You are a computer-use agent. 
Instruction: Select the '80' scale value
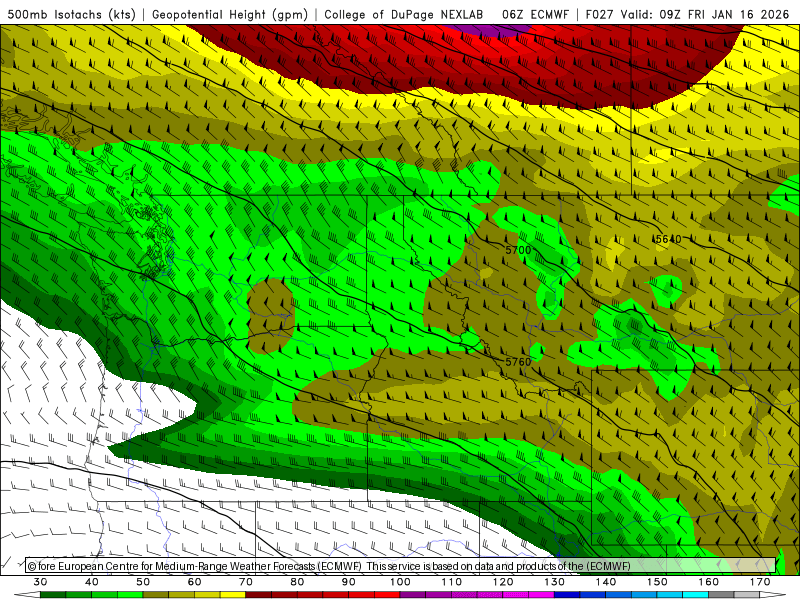pos(297,582)
